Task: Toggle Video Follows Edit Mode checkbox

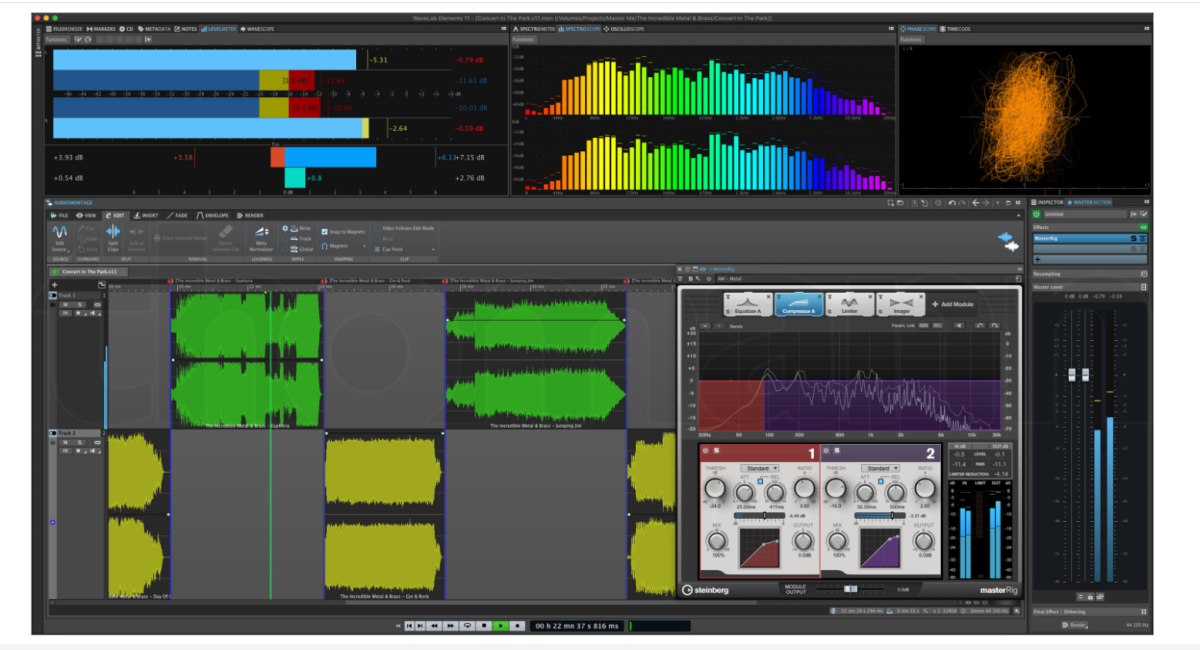Action: coord(377,228)
